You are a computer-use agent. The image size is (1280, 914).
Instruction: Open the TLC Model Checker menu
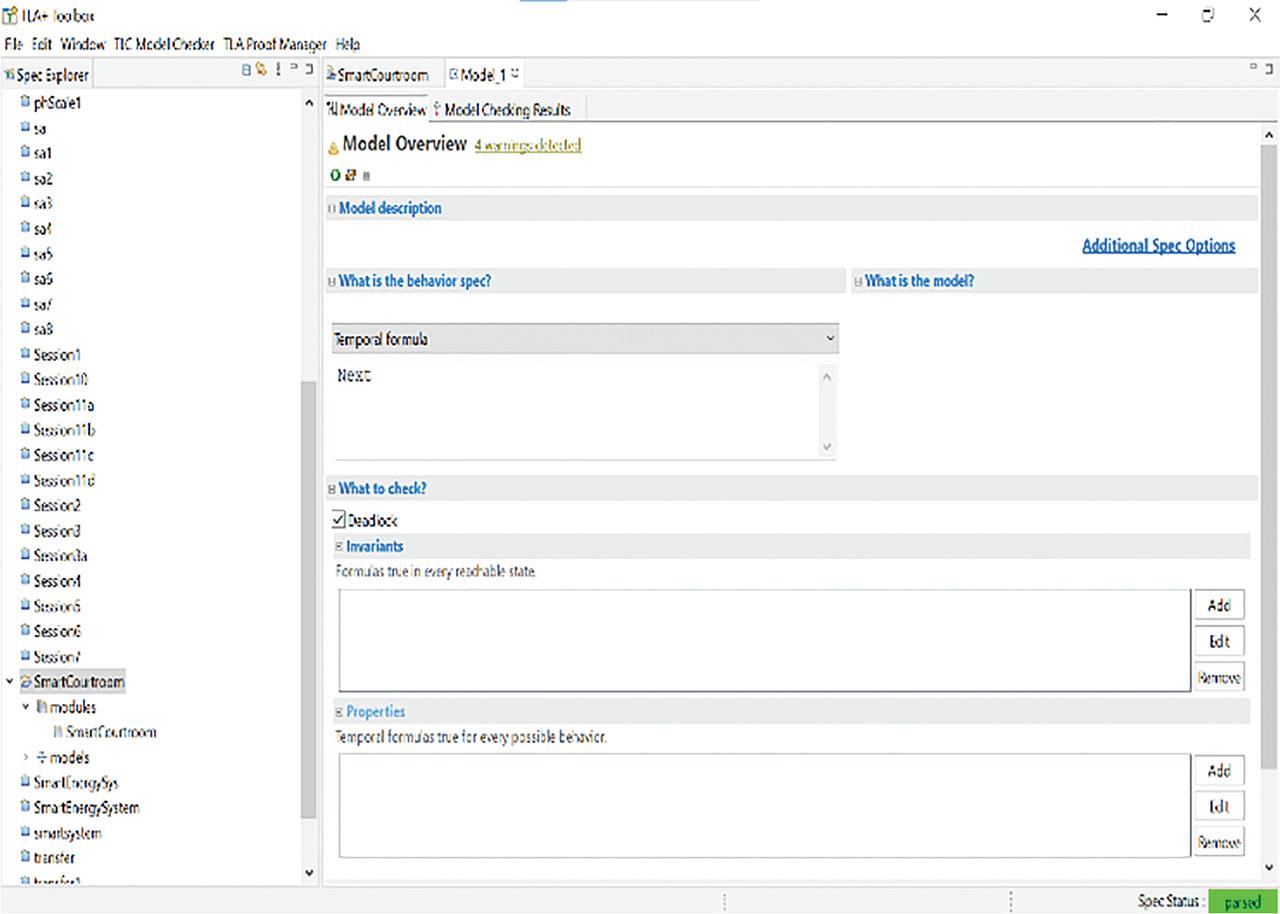(x=164, y=44)
